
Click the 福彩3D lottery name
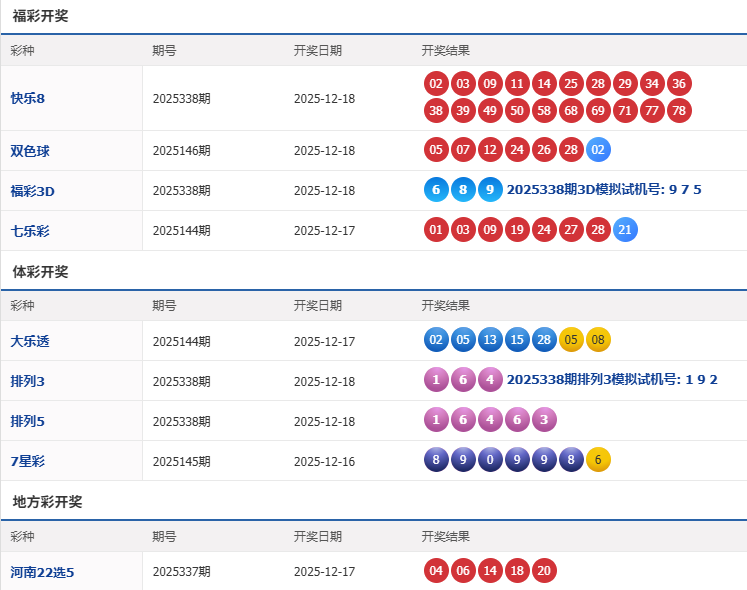[33, 191]
